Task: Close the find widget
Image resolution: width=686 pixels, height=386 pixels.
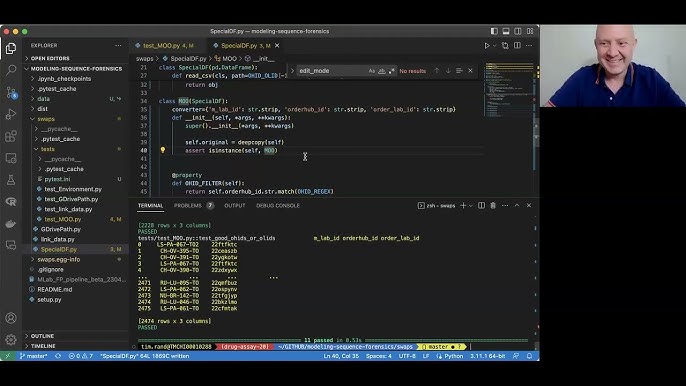Action: point(470,71)
